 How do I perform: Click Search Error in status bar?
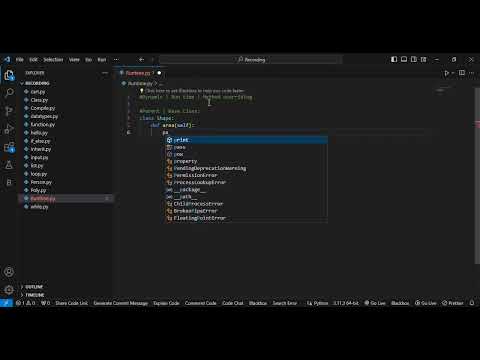pyautogui.click(x=284, y=303)
